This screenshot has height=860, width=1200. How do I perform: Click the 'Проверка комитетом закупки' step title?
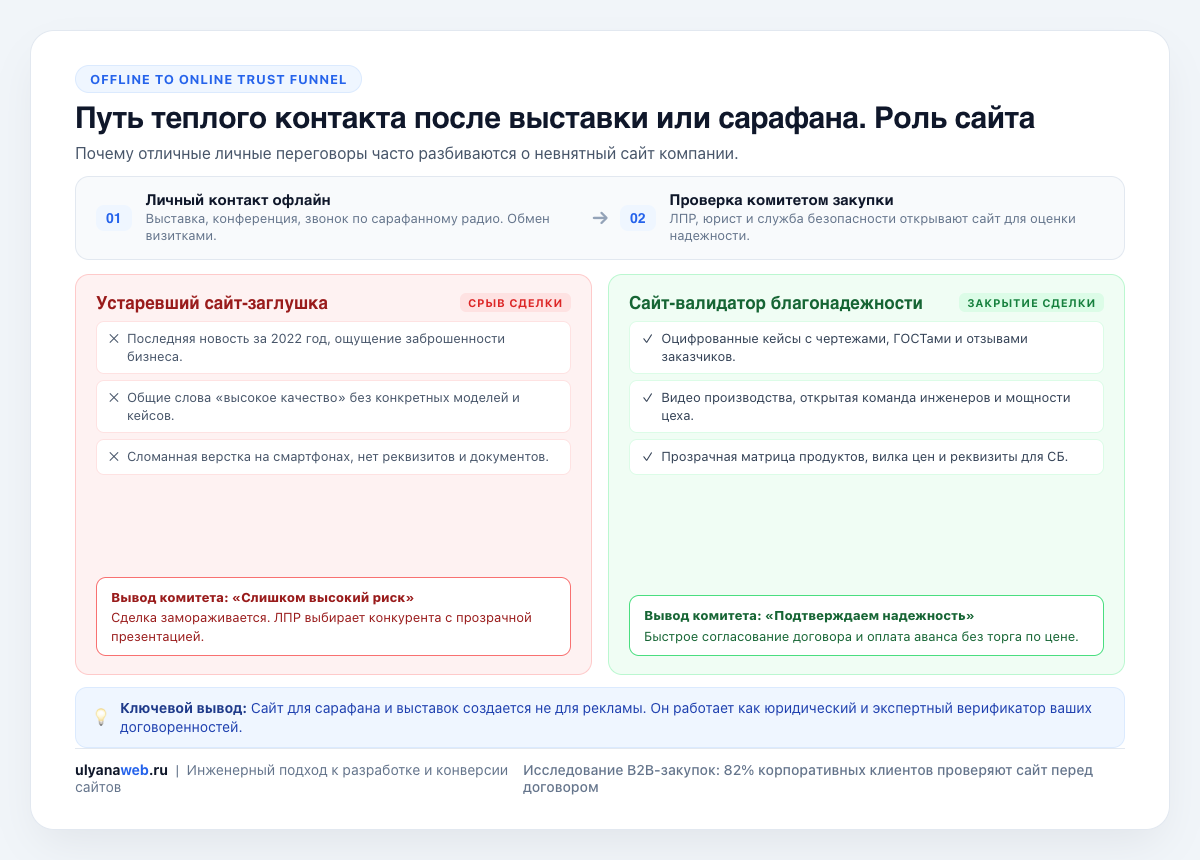point(781,200)
